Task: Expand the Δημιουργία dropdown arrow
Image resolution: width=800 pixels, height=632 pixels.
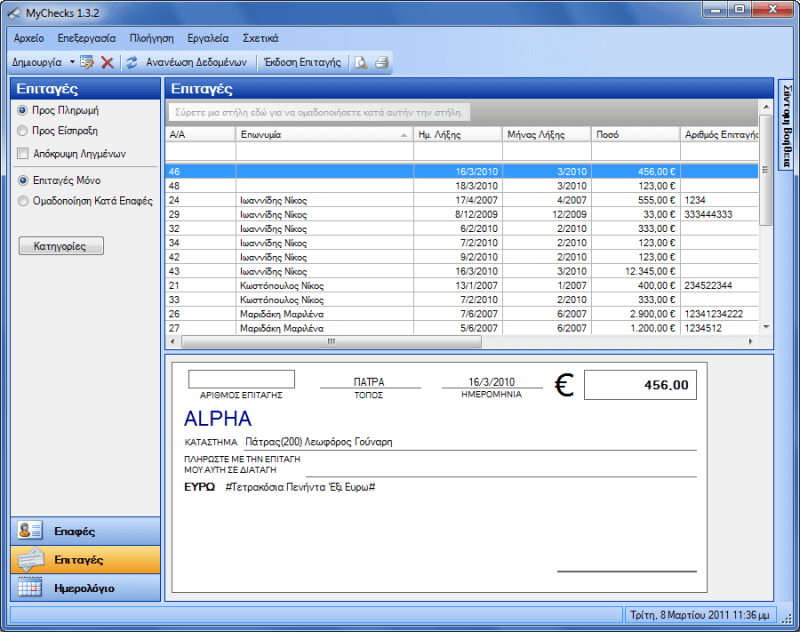Action: point(72,62)
